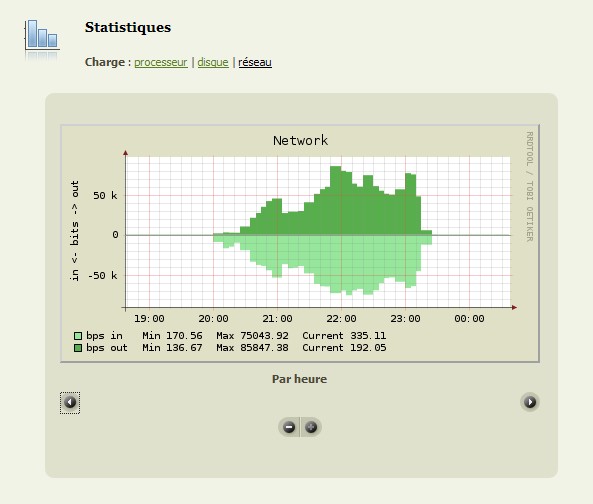This screenshot has height=504, width=593.
Task: Click the 20:00 time axis label
Action: pyautogui.click(x=213, y=319)
